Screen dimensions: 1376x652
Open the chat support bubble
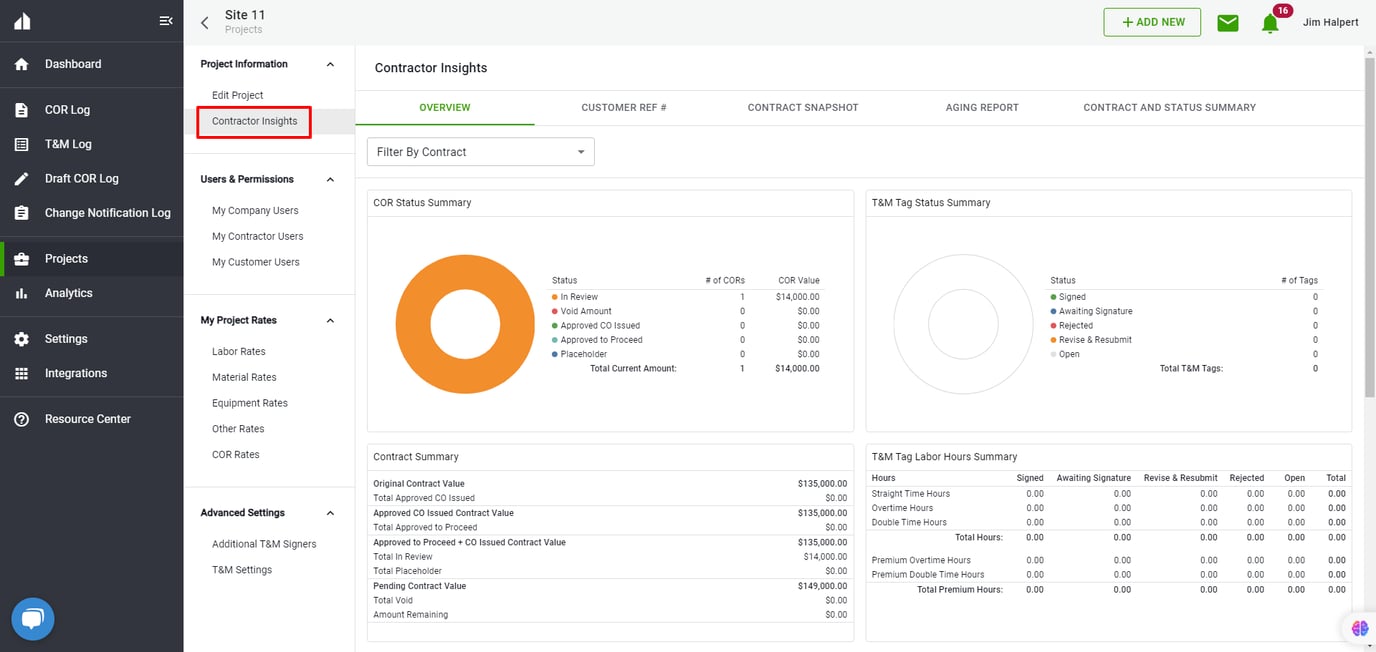click(x=32, y=618)
